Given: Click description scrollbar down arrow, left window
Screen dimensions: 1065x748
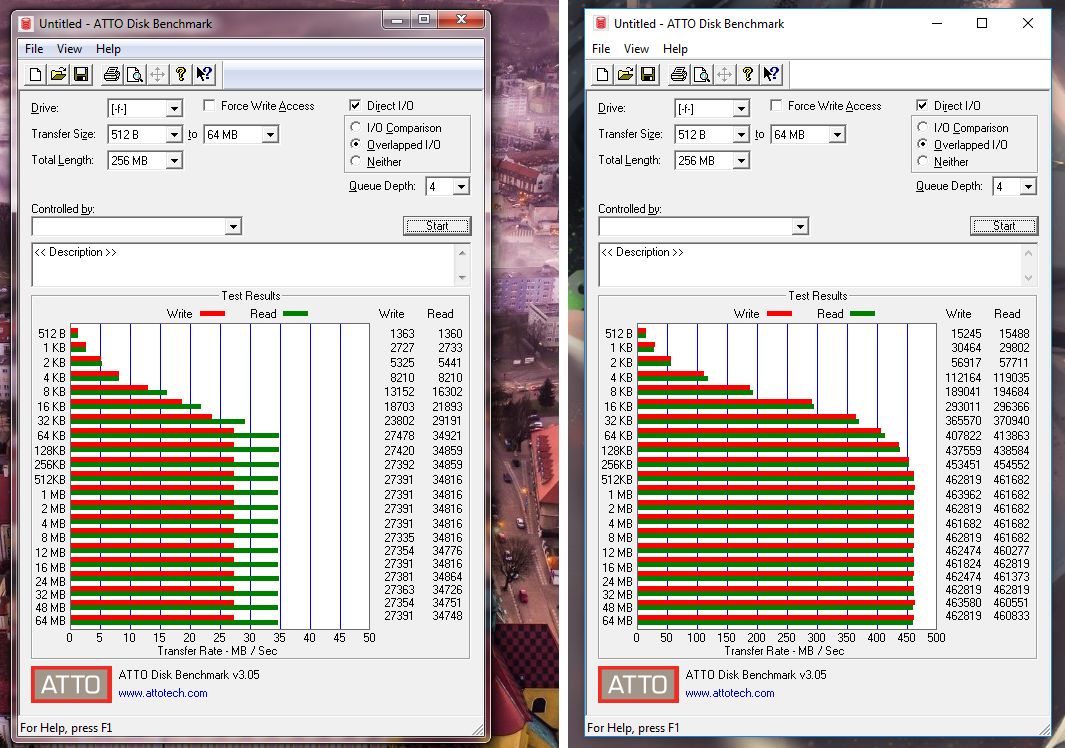Looking at the screenshot, I should (x=463, y=277).
